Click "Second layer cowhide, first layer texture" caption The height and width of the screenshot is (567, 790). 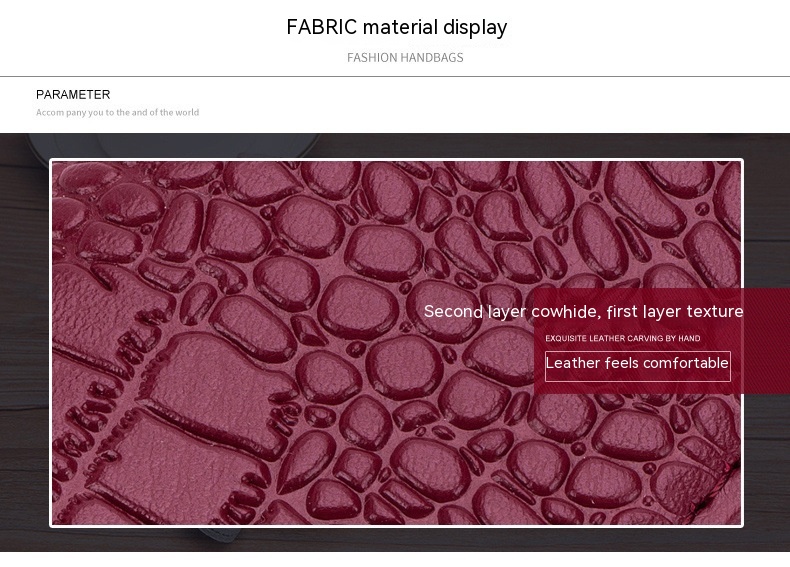(583, 312)
